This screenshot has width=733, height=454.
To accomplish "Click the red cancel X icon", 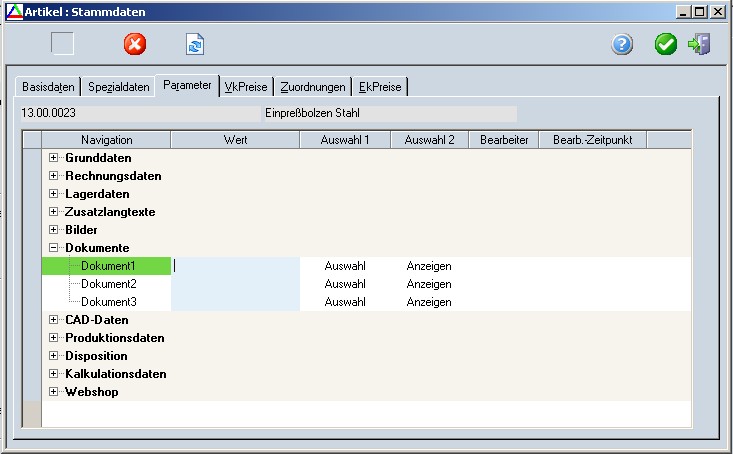I will pos(135,44).
